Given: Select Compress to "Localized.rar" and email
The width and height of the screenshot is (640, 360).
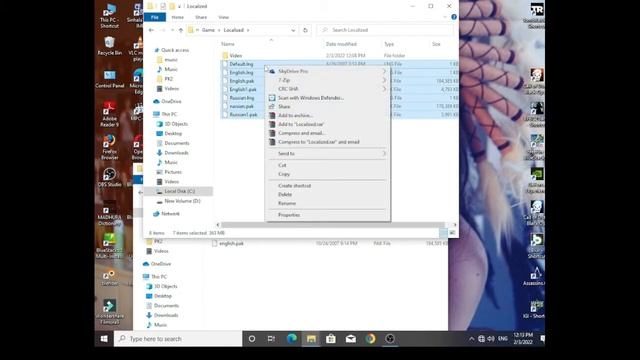Looking at the screenshot, I should coord(328,142).
